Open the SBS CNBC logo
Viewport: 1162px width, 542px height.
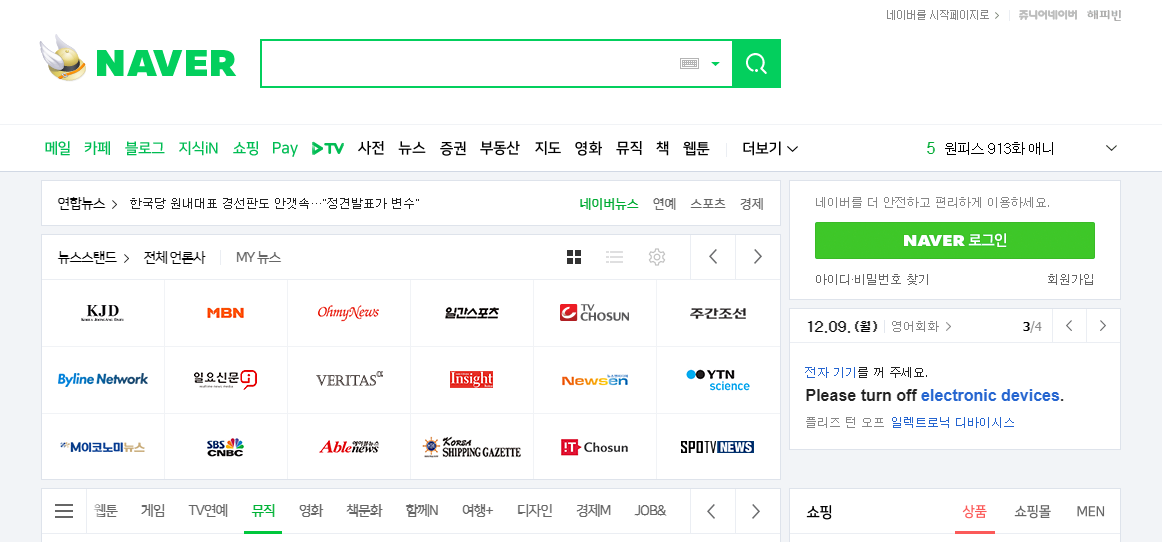(225, 447)
